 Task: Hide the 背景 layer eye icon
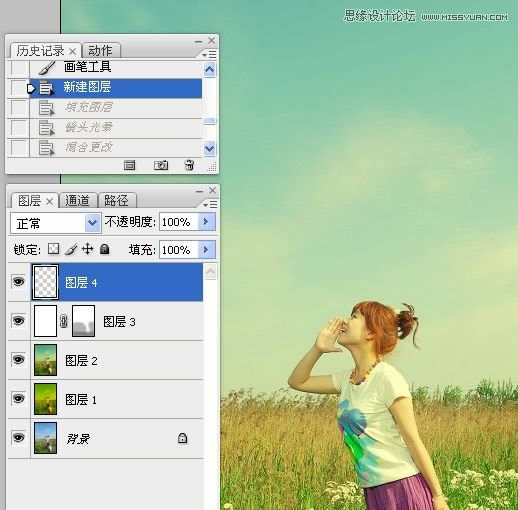coord(18,437)
